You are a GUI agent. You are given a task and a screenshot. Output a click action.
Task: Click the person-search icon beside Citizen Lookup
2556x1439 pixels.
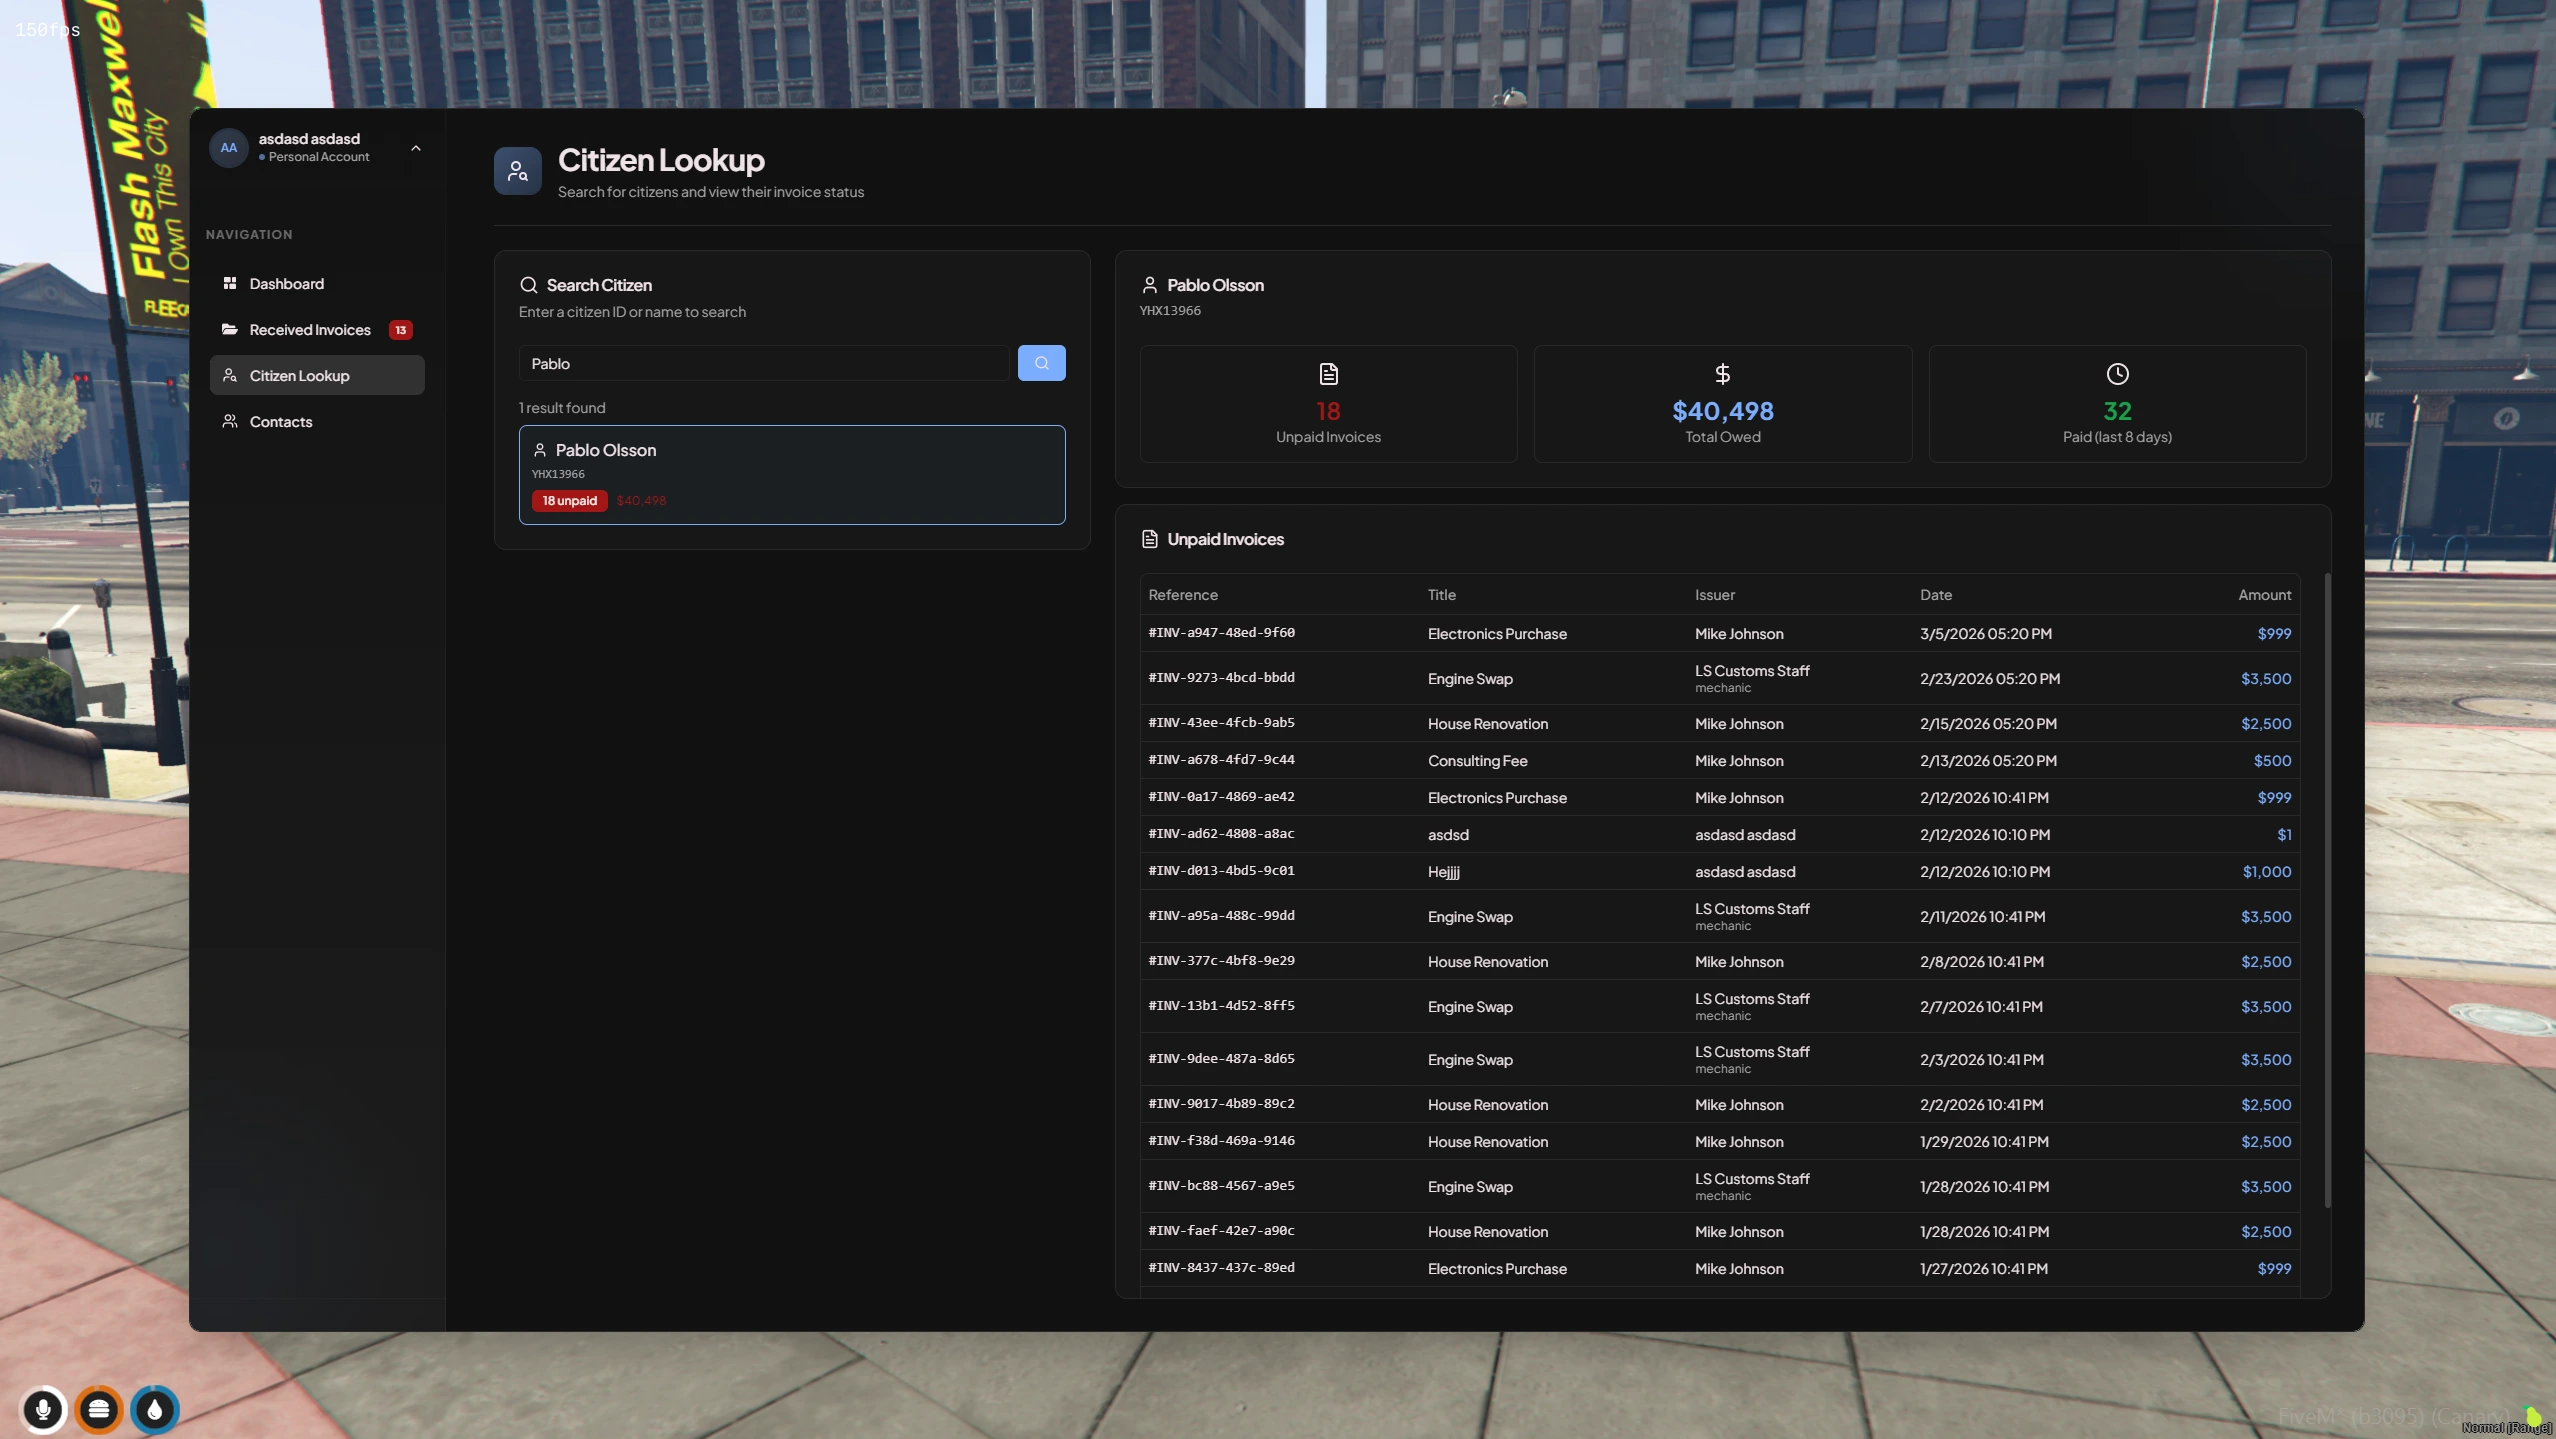tap(229, 375)
